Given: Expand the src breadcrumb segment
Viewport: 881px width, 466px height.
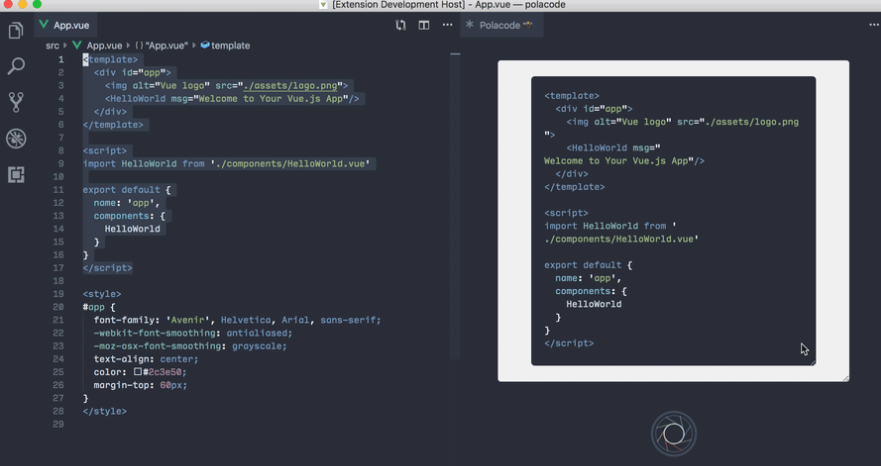Looking at the screenshot, I should point(52,46).
